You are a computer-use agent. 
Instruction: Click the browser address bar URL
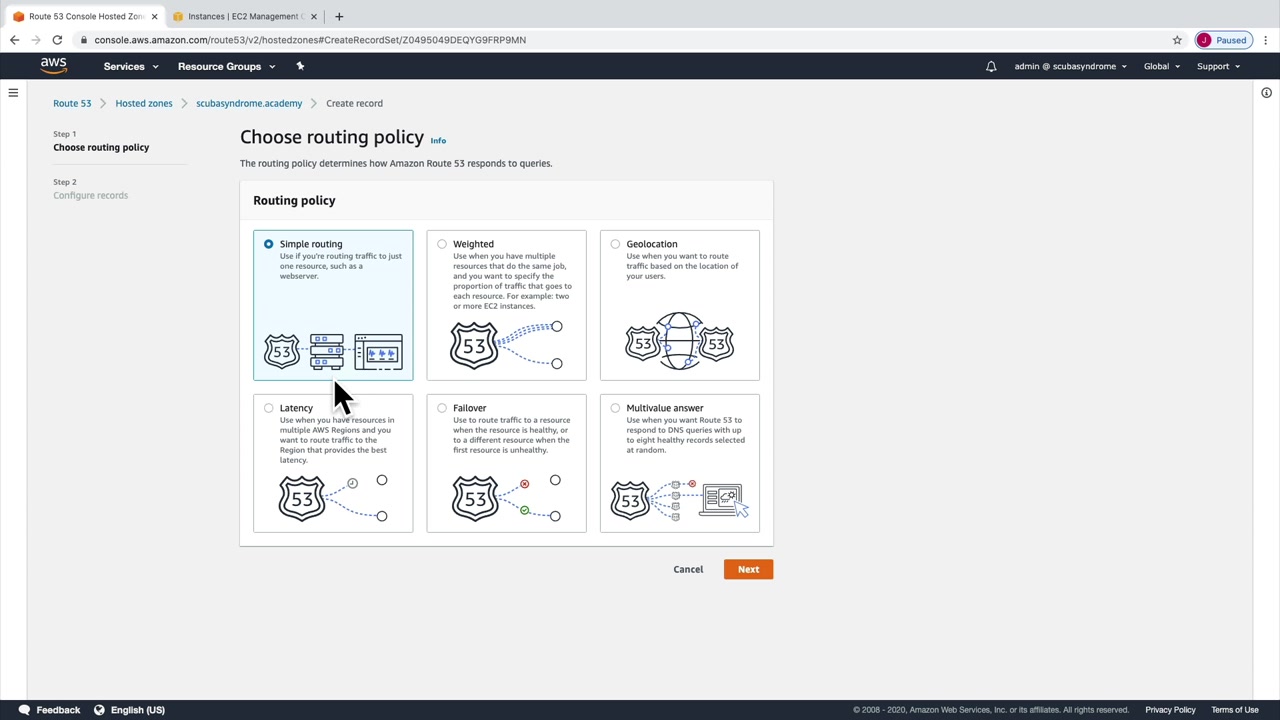point(310,40)
